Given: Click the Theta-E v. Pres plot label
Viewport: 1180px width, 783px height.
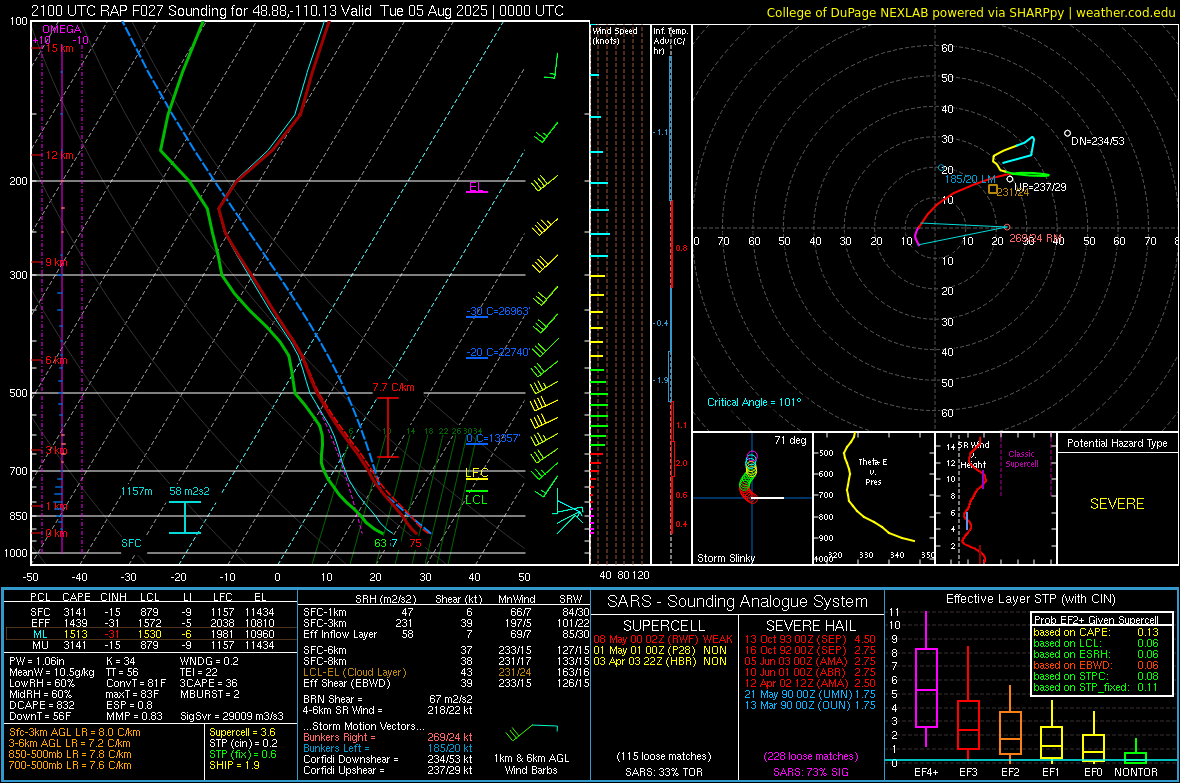Looking at the screenshot, I should (873, 471).
